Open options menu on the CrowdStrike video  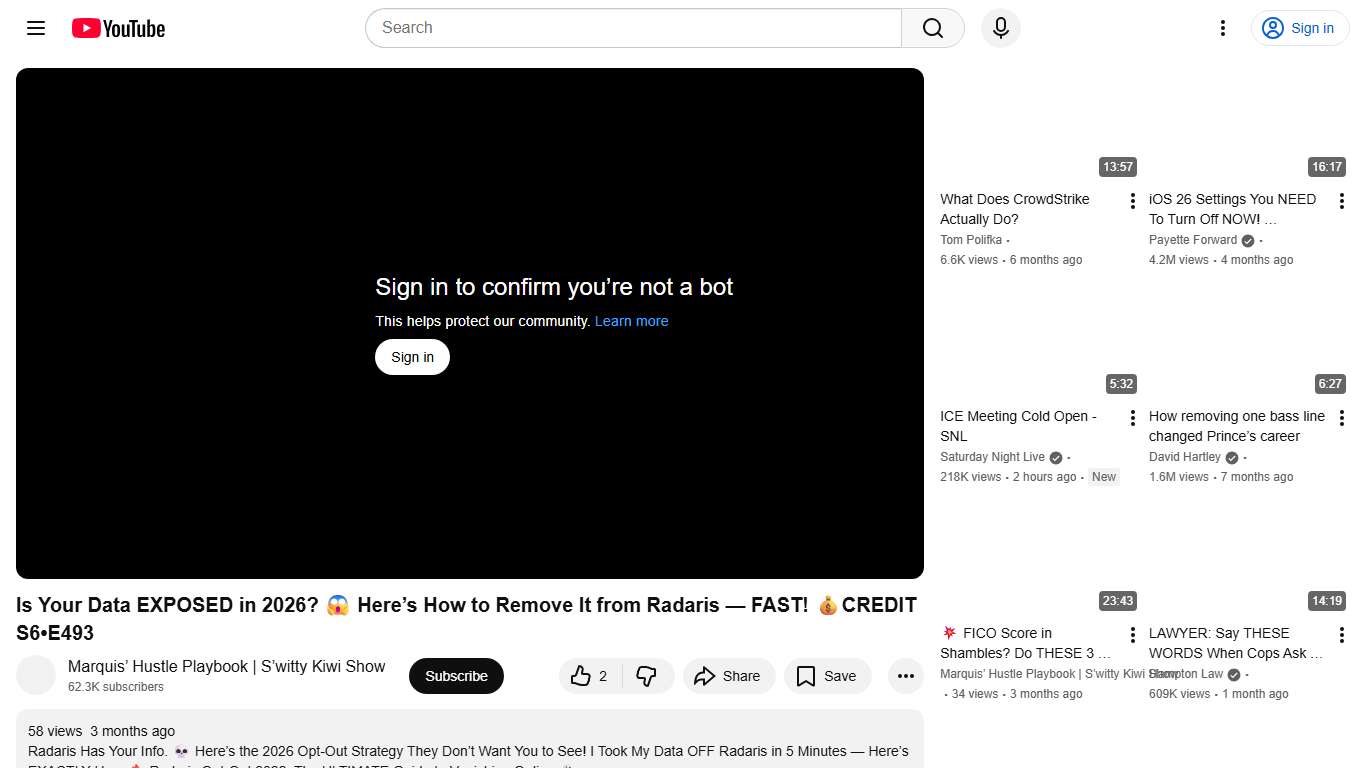coord(1132,200)
